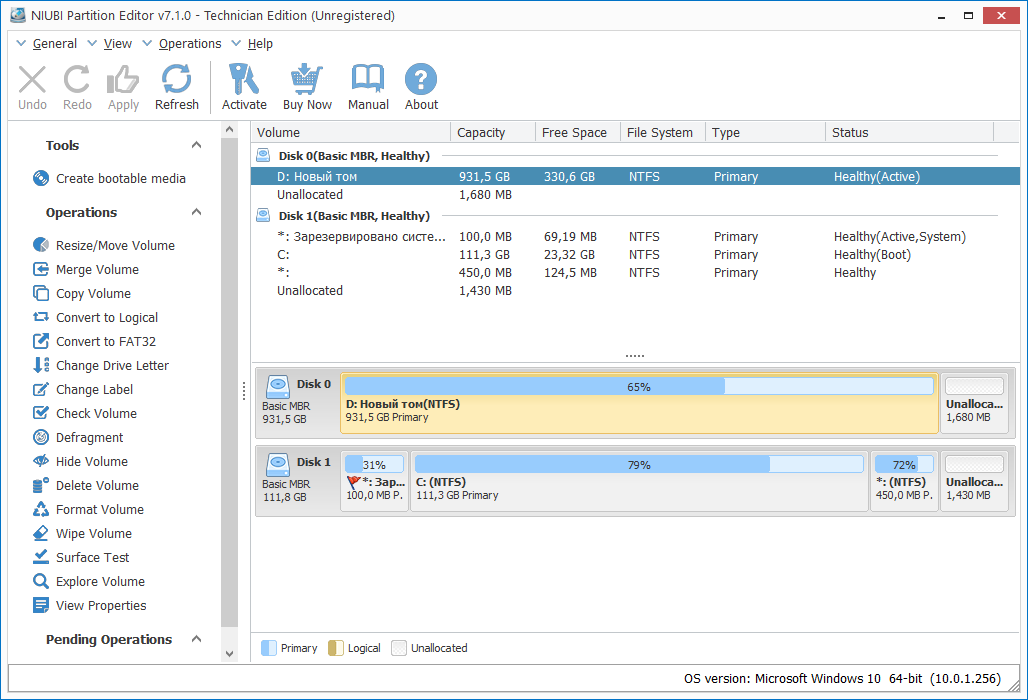Viewport: 1028px width, 700px height.
Task: Expand the Pending Operations section
Action: pyautogui.click(x=196, y=639)
